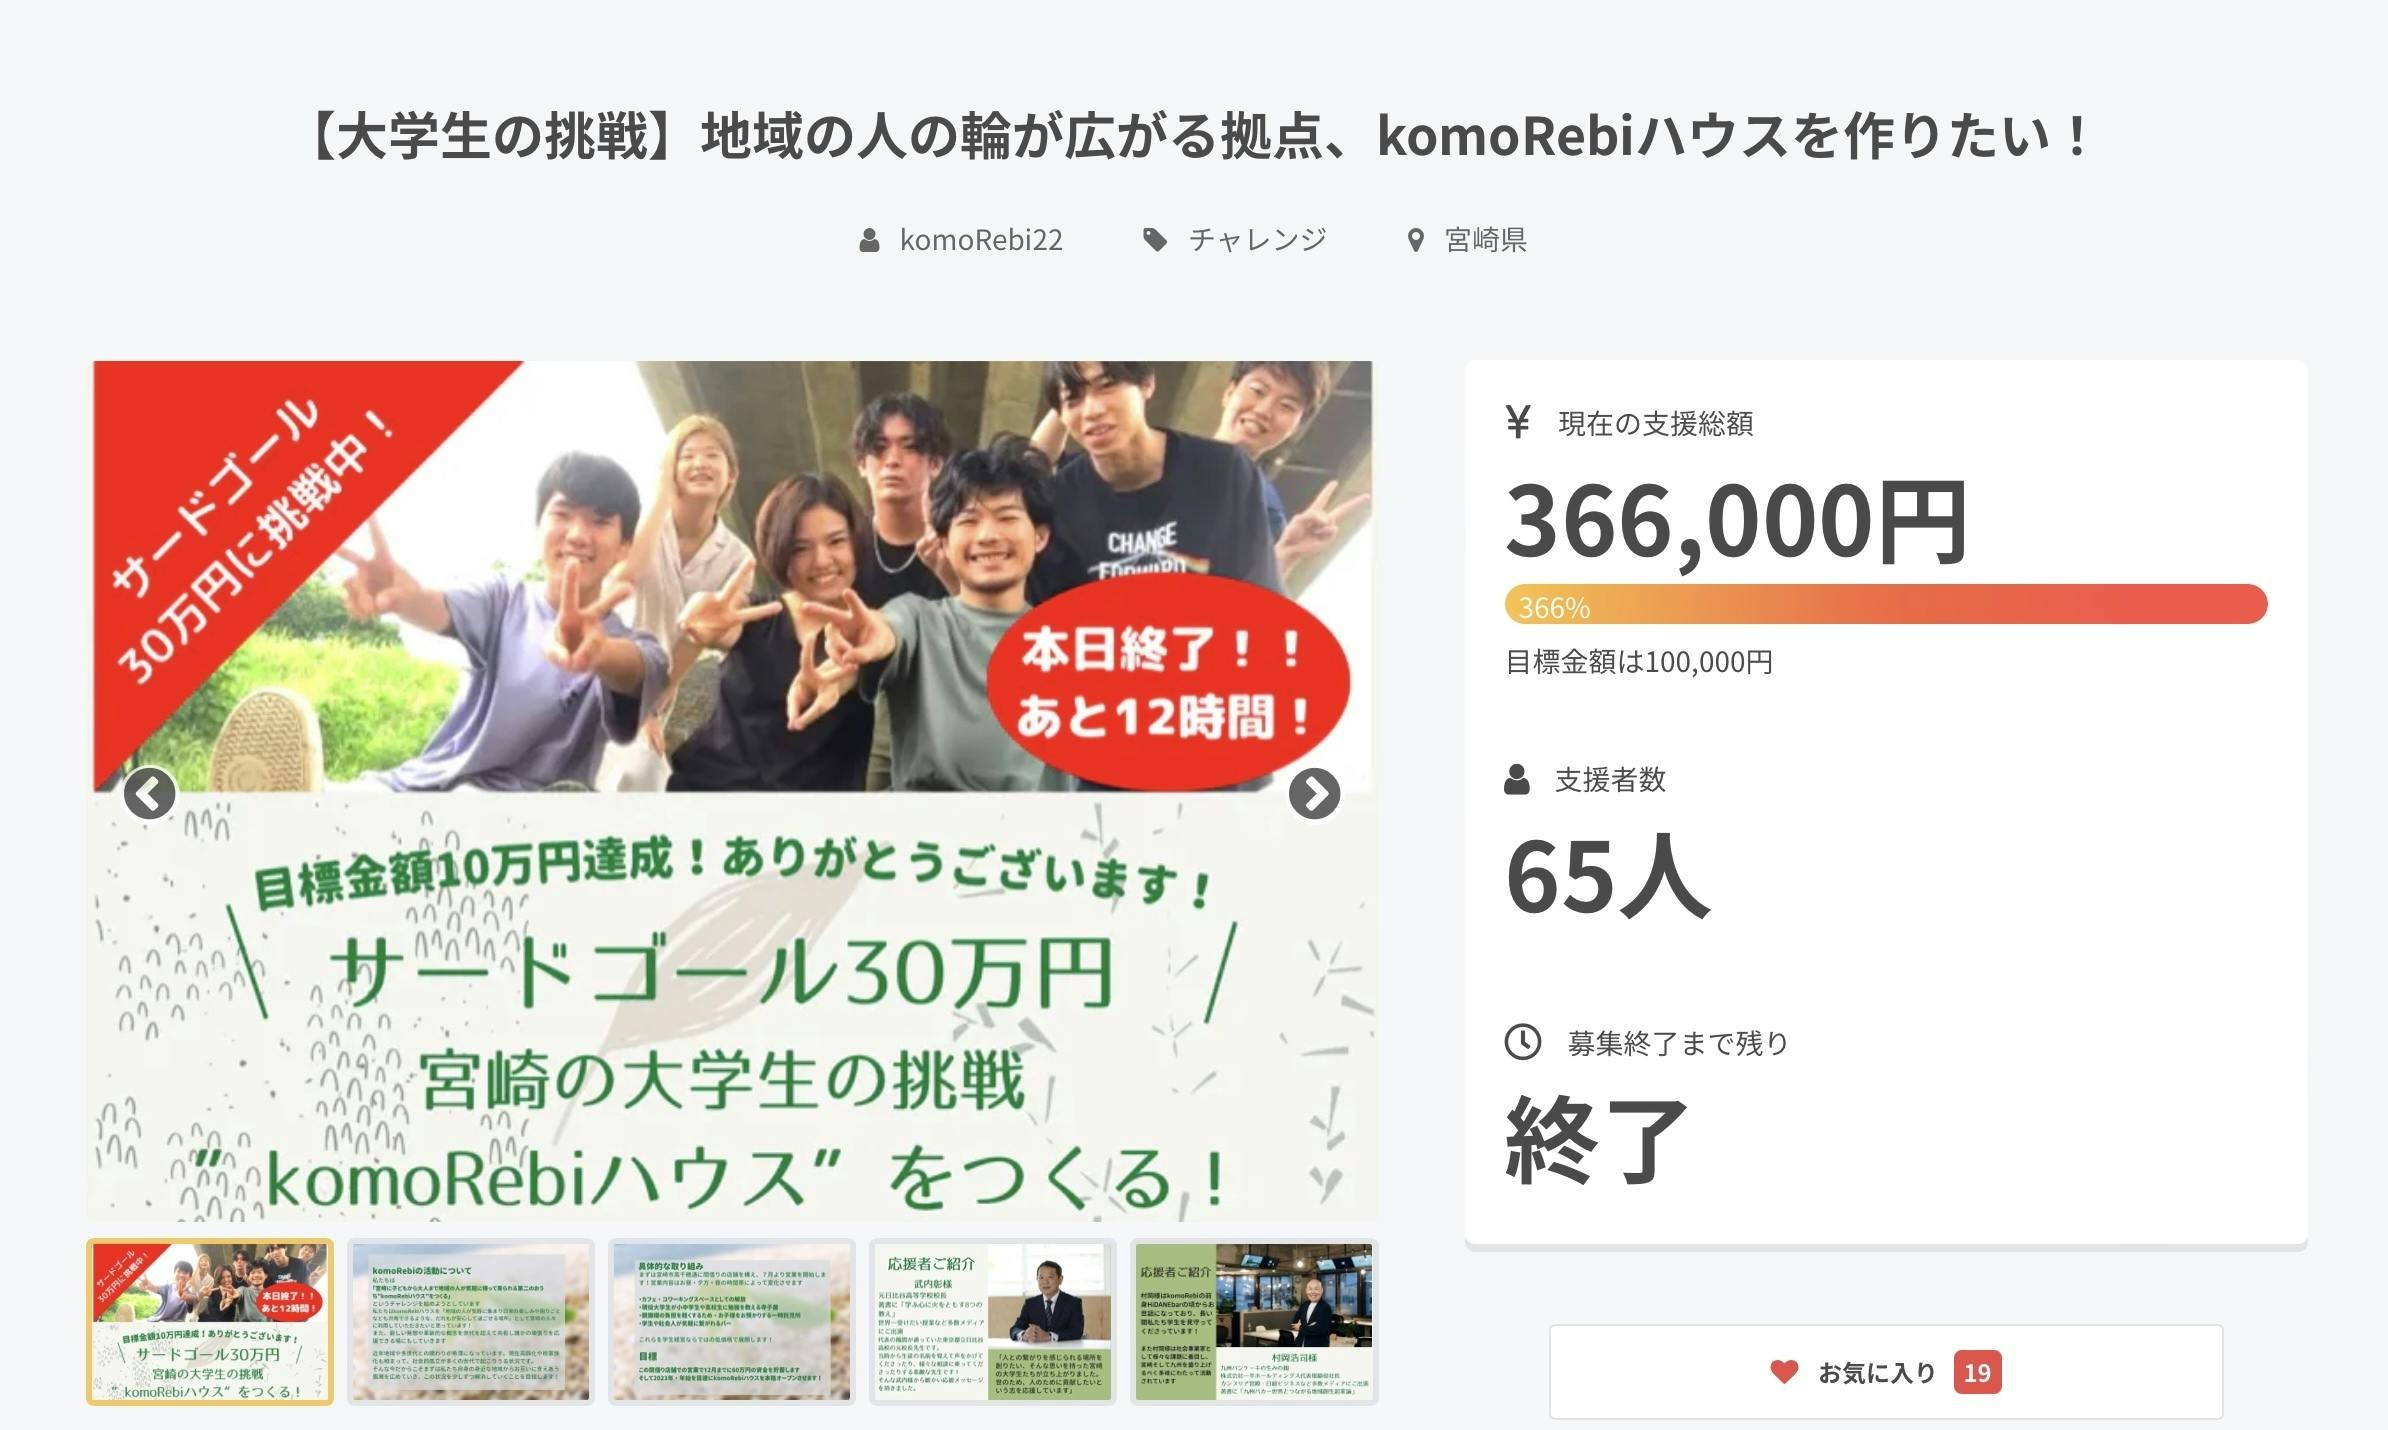Screen dimensions: 2388x1430
Task: Click the main campaign slideshow image
Action: click(732, 790)
